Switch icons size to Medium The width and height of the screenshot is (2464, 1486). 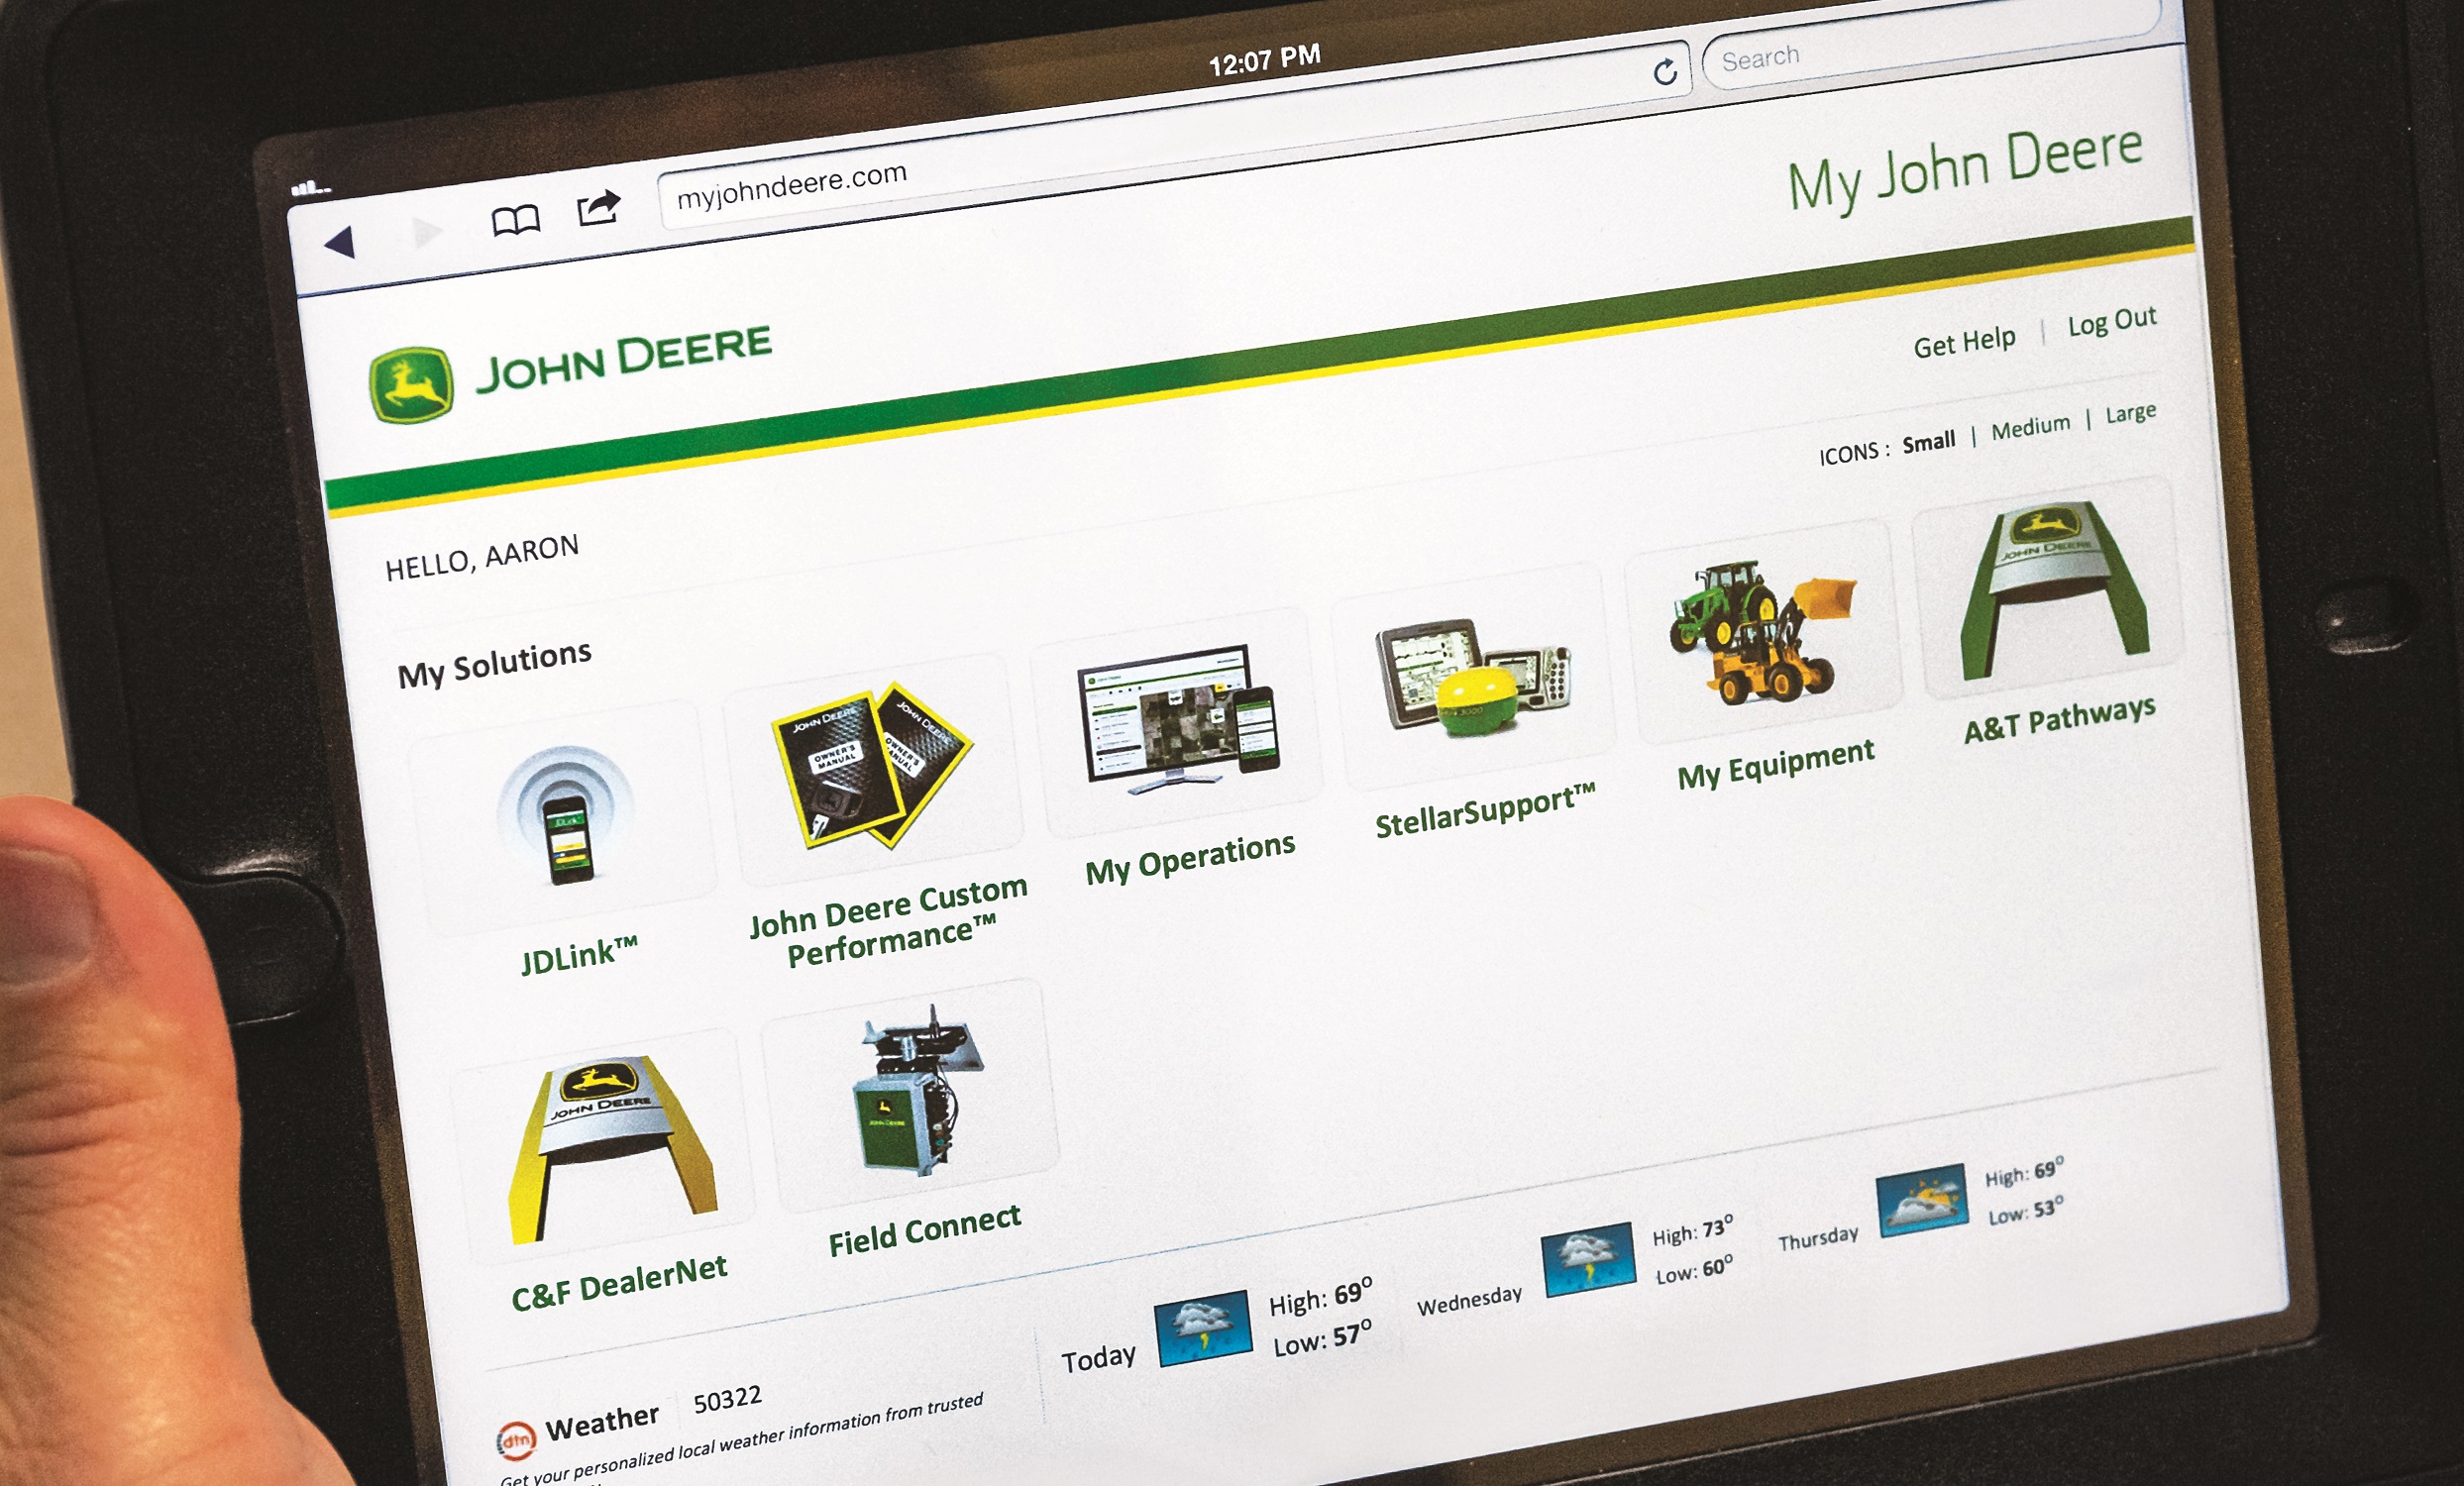point(2030,428)
